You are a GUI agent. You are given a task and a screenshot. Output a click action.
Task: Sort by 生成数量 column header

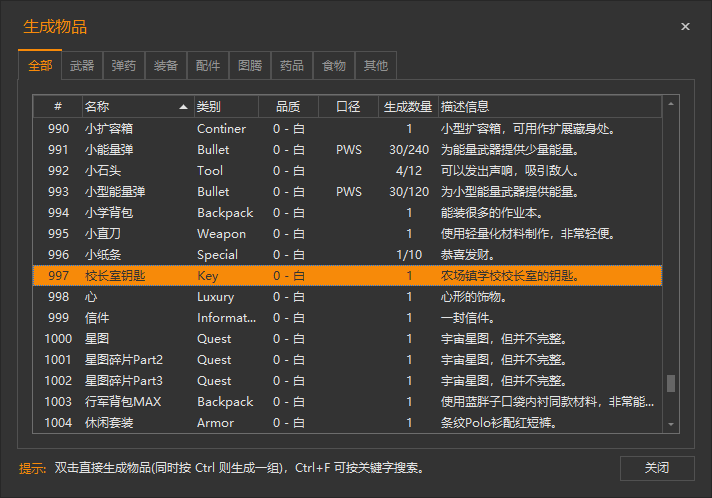click(x=408, y=106)
